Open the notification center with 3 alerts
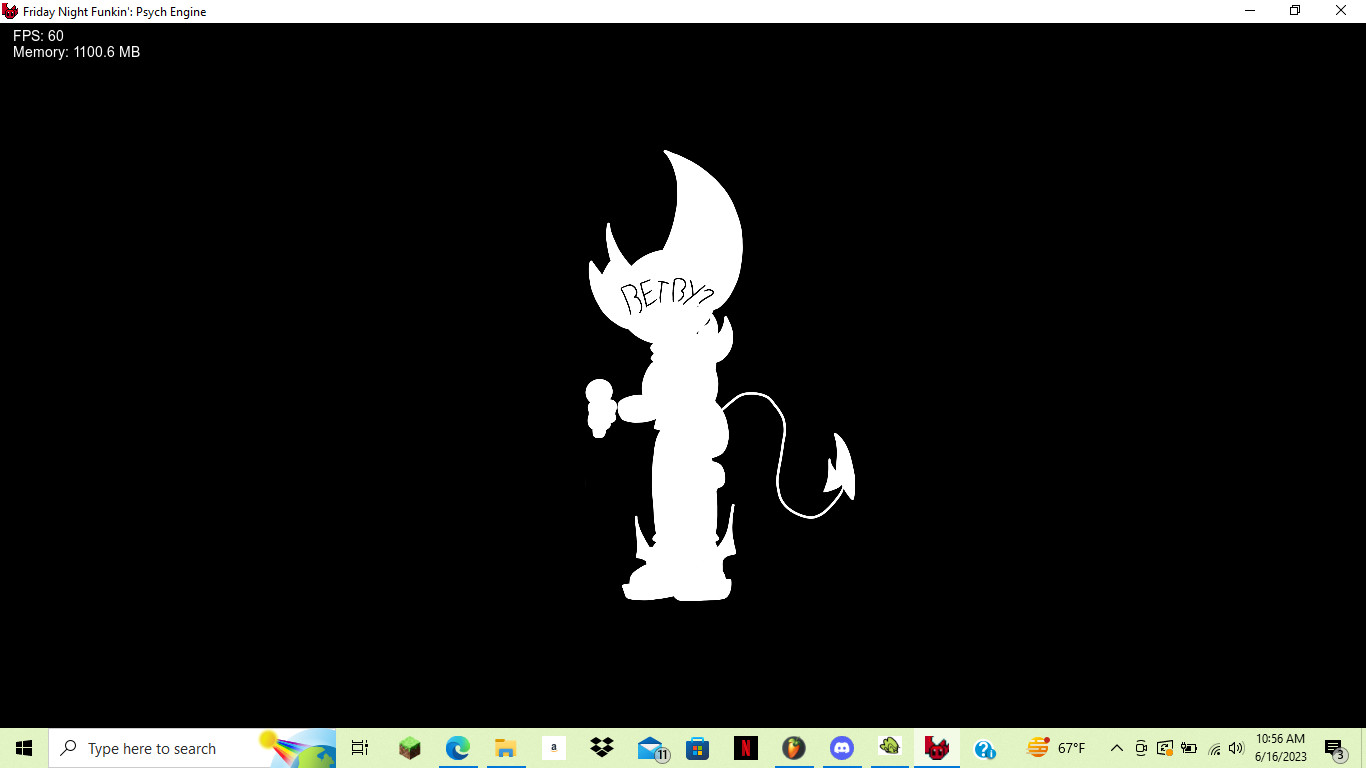 click(x=1335, y=748)
